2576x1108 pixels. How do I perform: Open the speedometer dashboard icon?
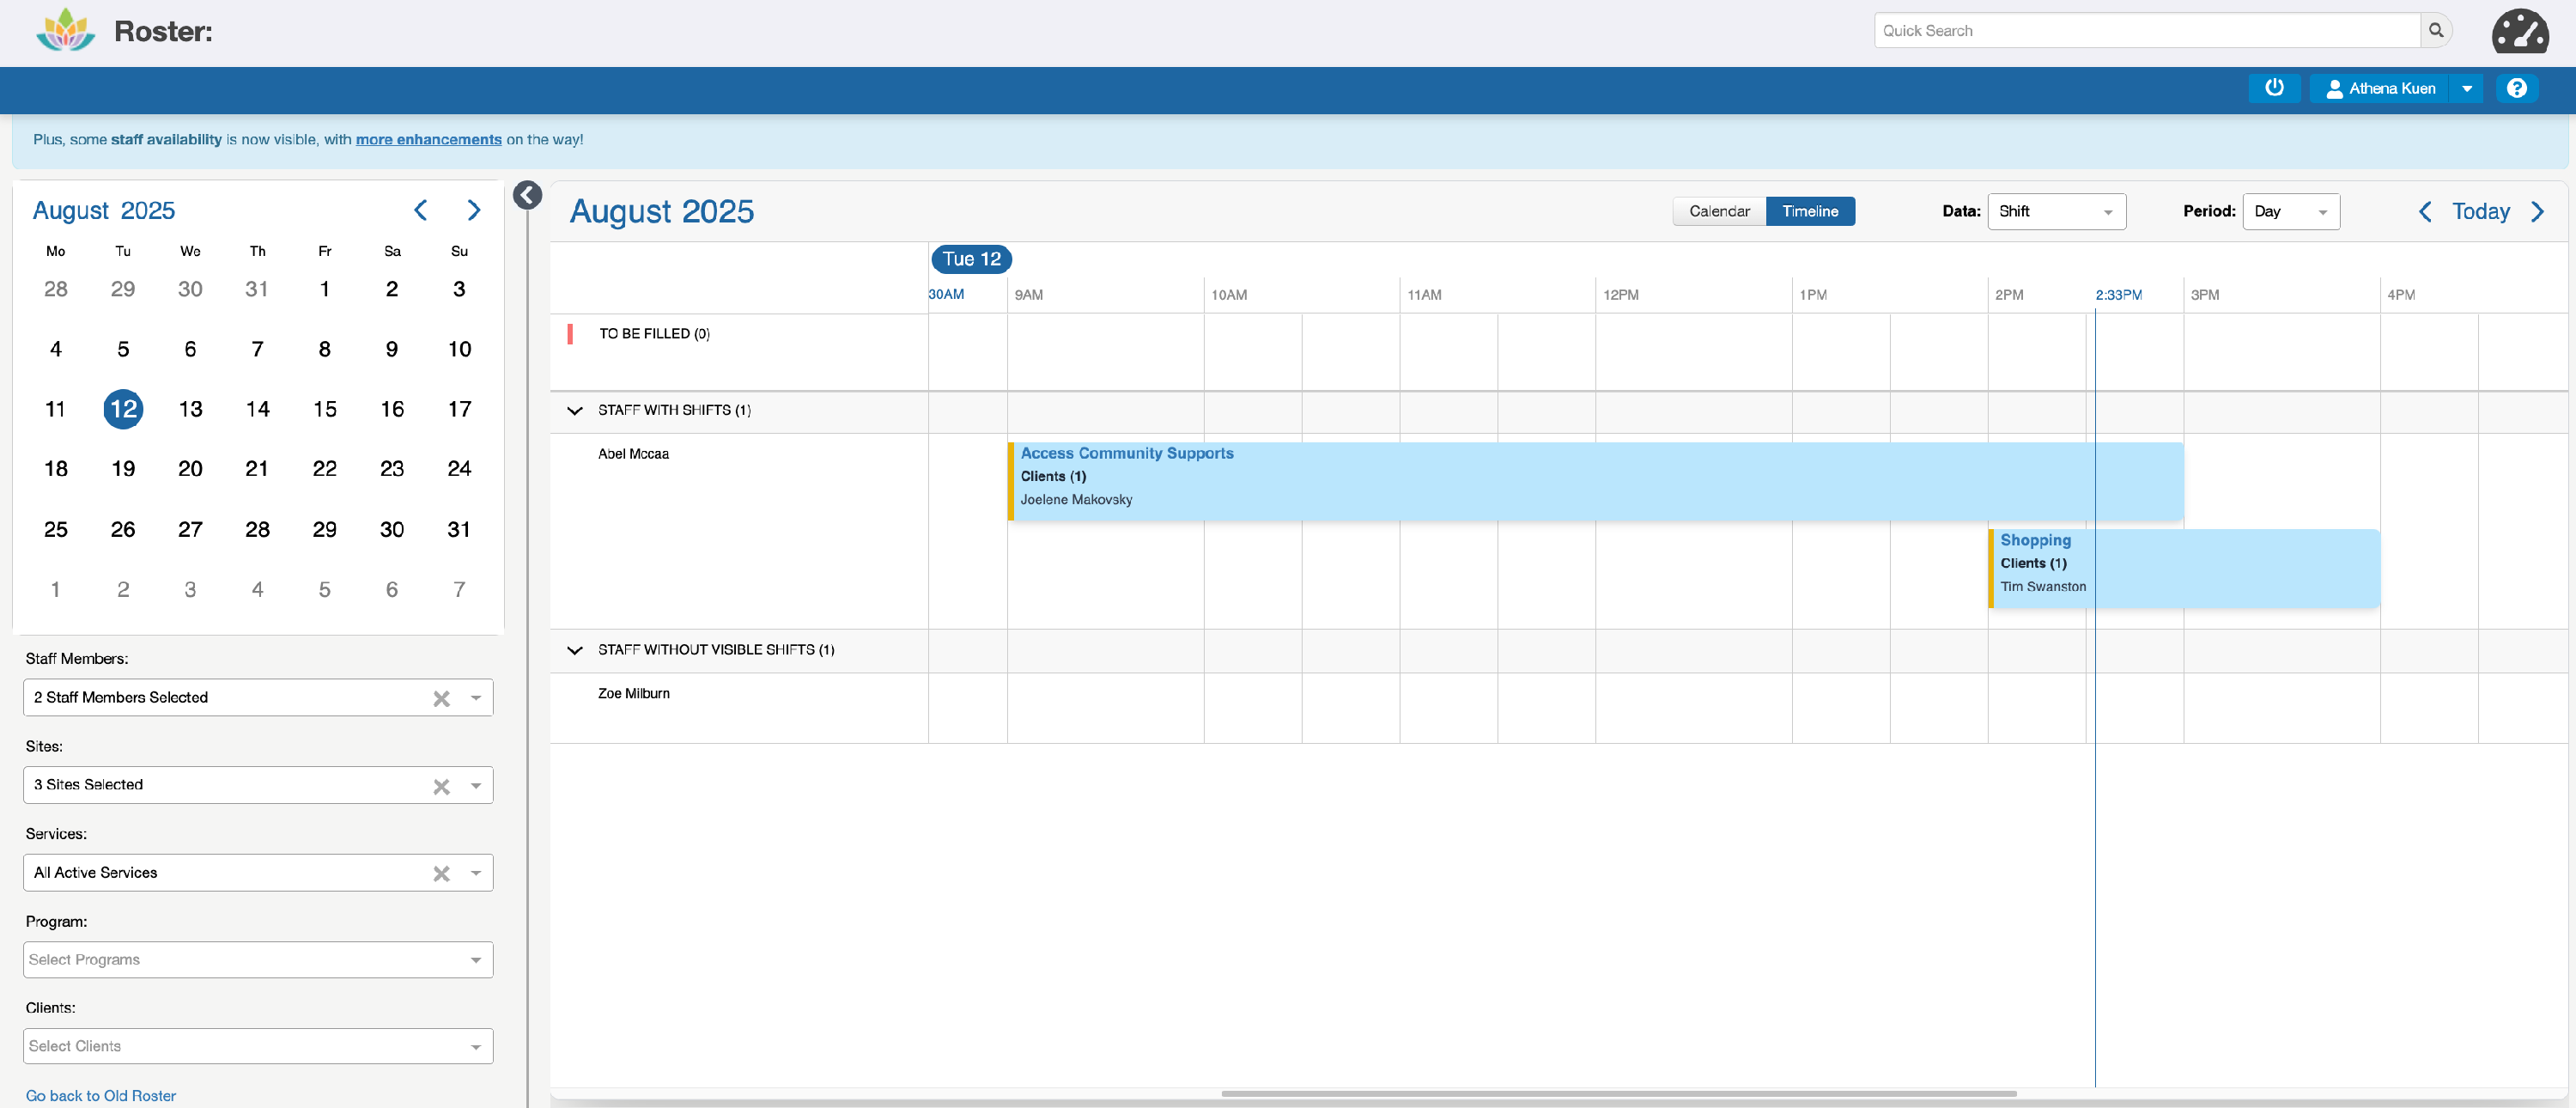2519,31
